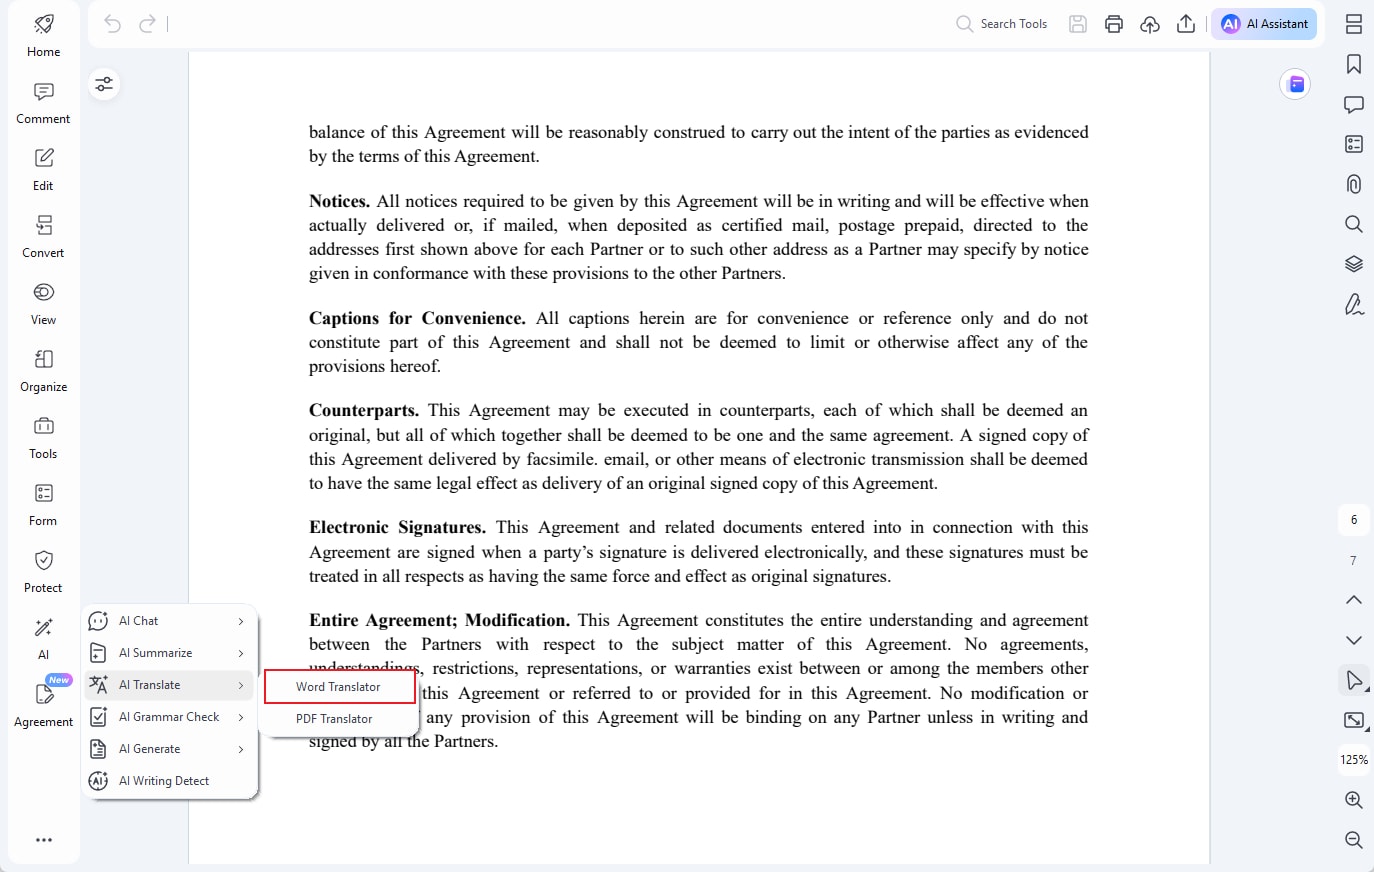Upload document to cloud
The image size is (1374, 872).
click(1150, 24)
